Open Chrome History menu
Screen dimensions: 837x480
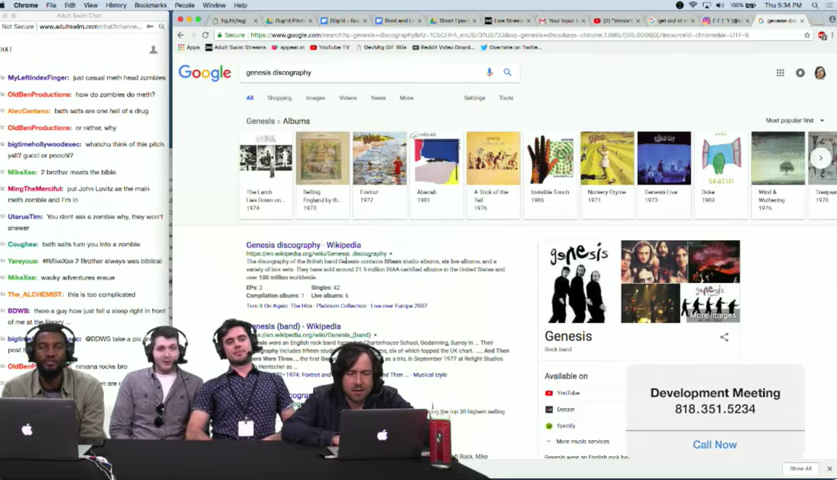click(116, 5)
